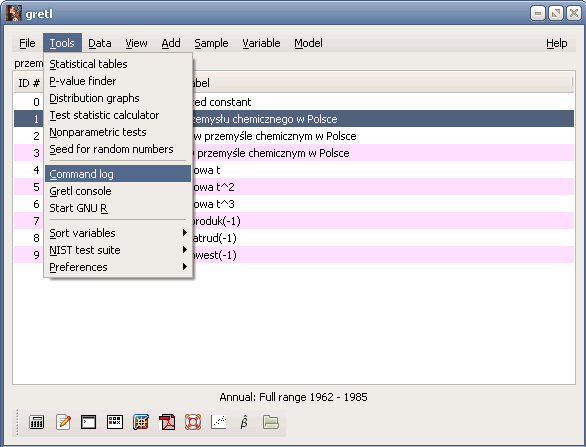Select the row ending 'produk(-1)'
Screen dimensions: 586x447
(294, 221)
